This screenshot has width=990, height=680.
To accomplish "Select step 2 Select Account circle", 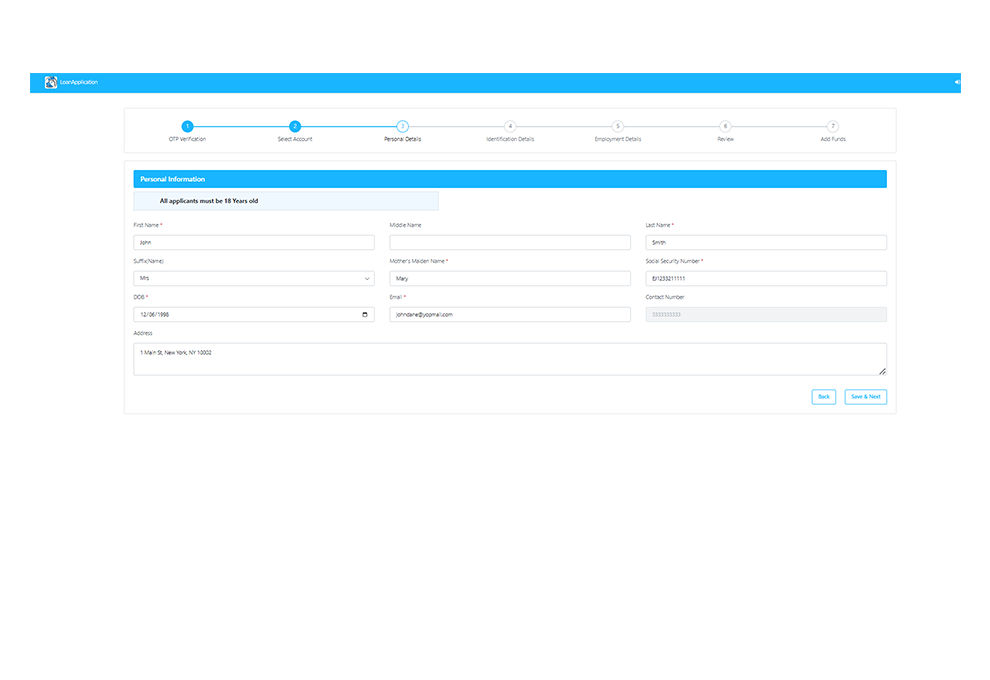I will click(295, 127).
